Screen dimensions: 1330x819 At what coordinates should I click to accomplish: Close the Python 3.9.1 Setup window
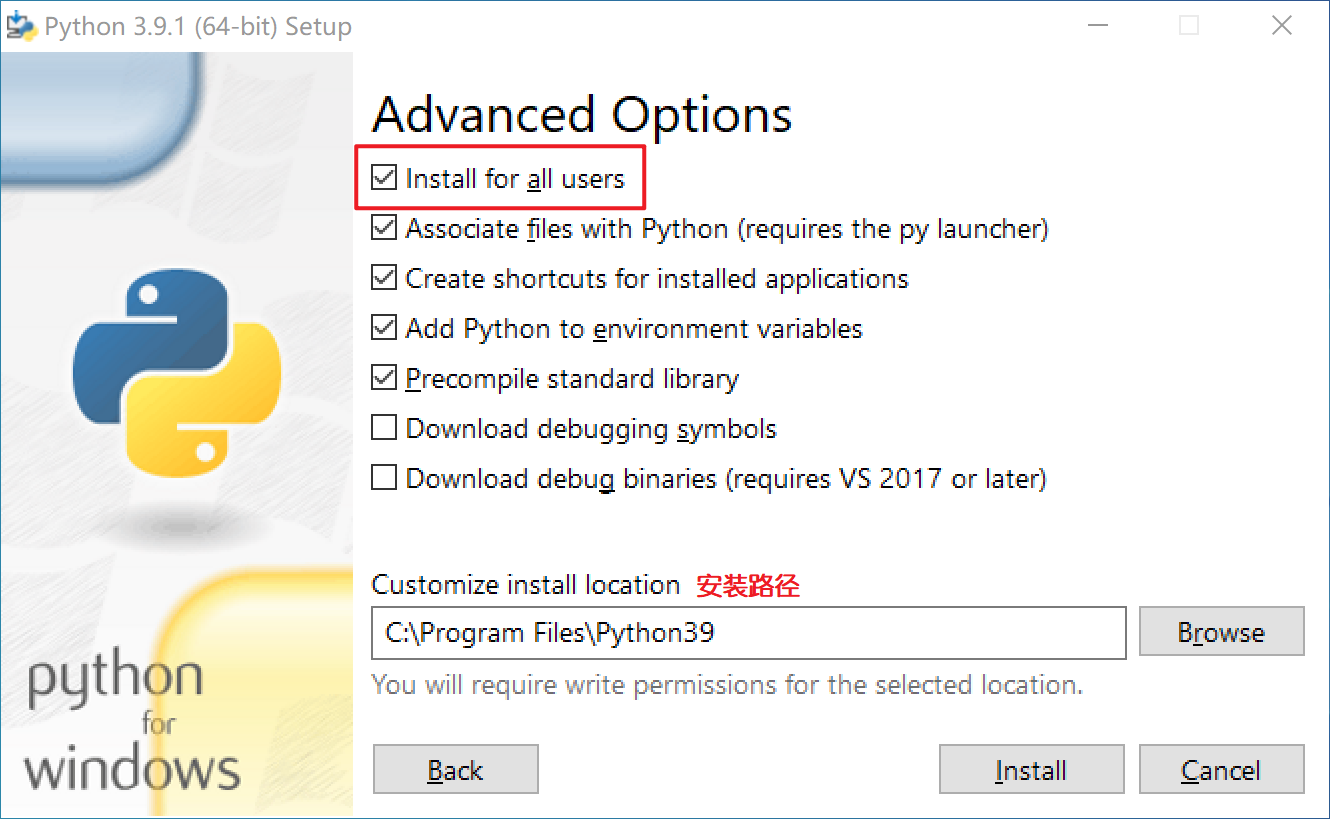1282,26
